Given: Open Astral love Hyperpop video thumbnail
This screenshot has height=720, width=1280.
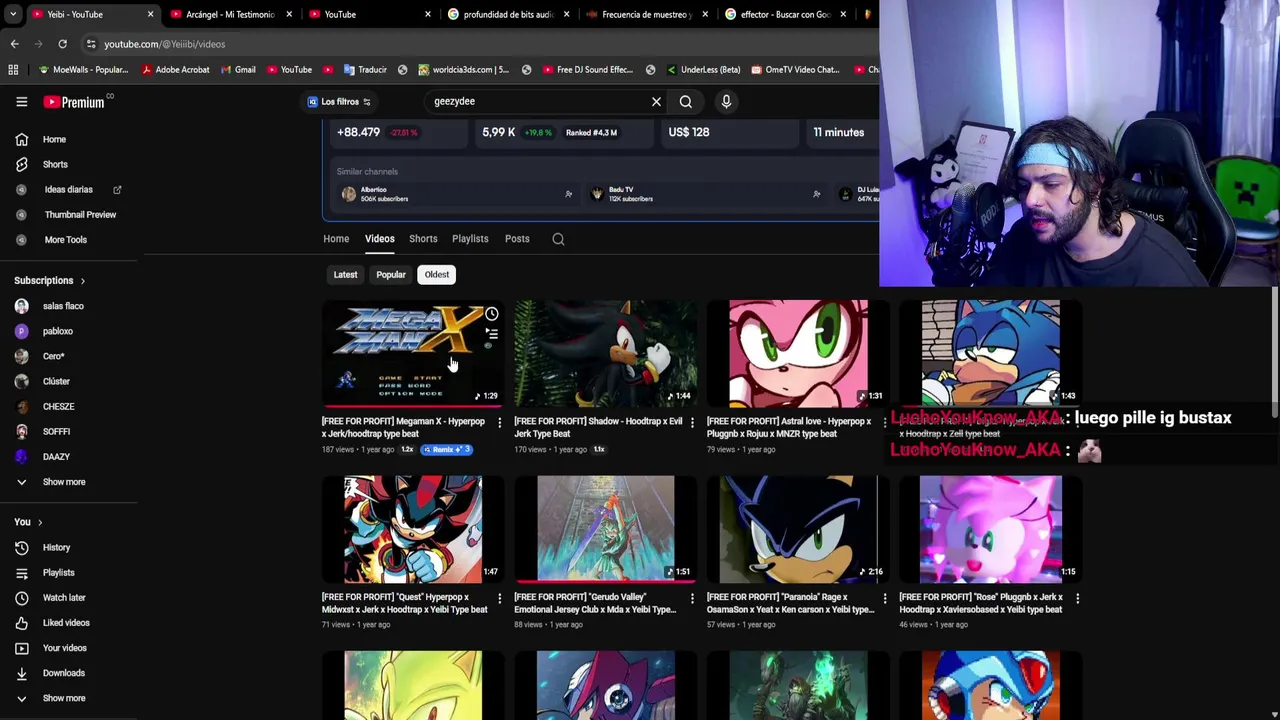Looking at the screenshot, I should click(798, 353).
